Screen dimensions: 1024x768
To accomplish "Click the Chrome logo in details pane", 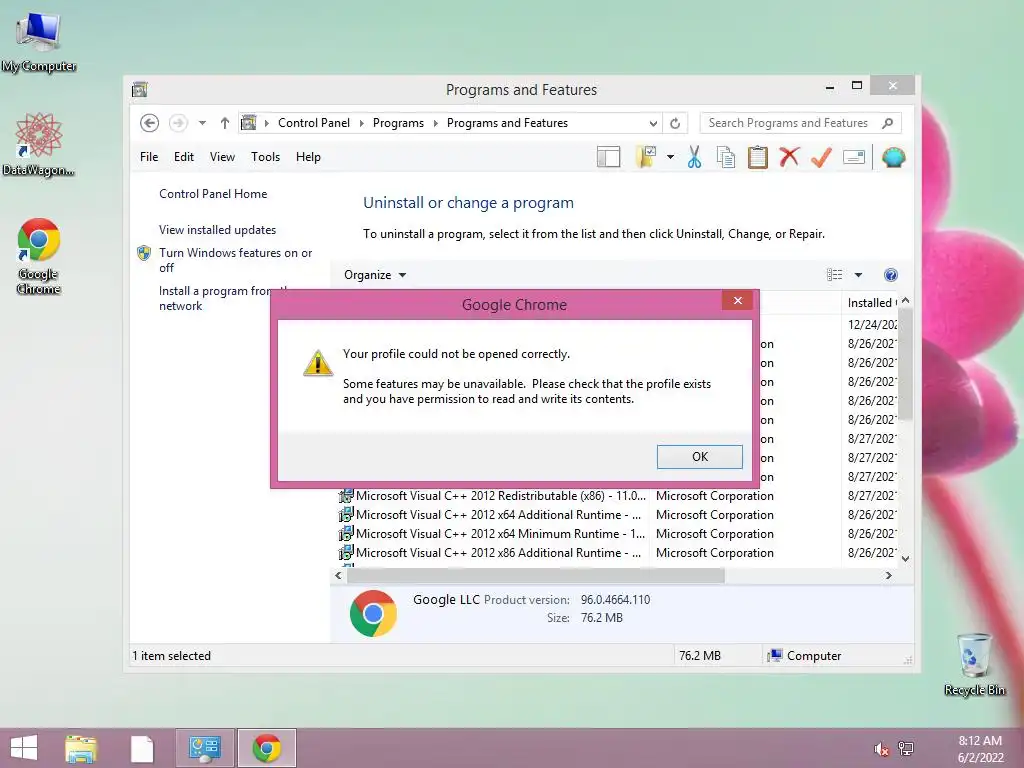I will click(x=373, y=613).
